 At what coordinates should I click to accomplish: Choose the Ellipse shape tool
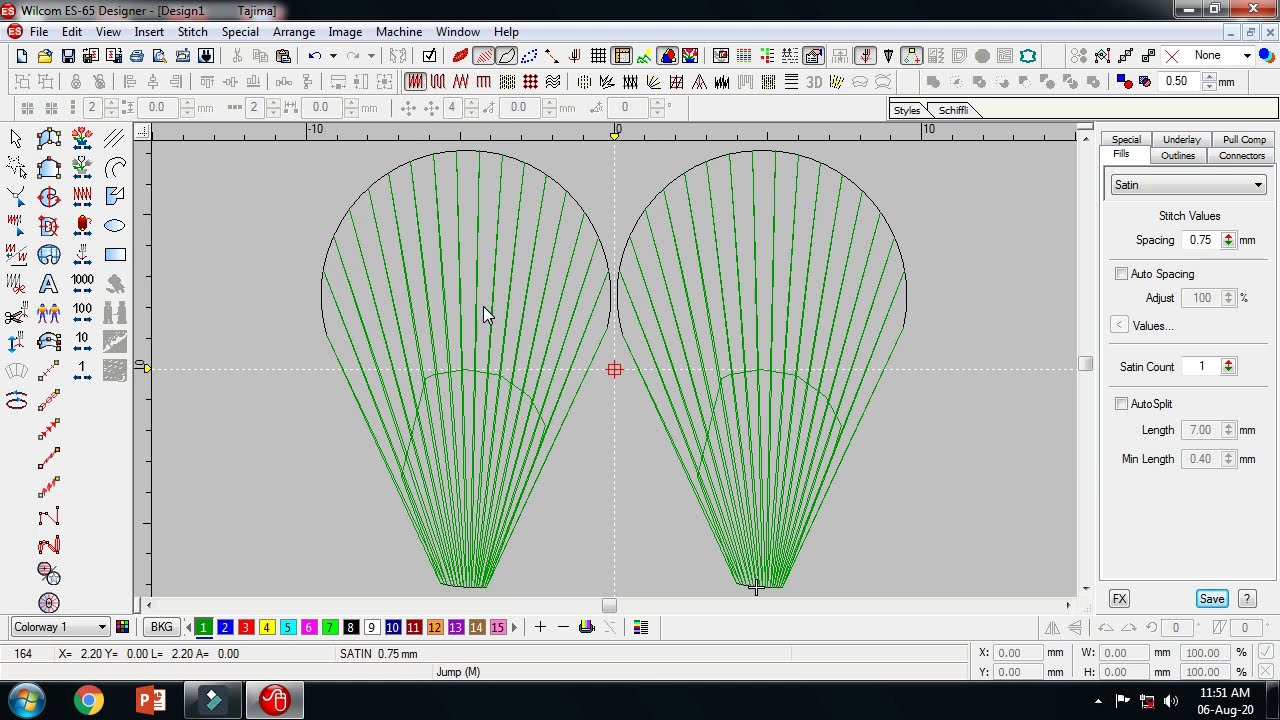pos(115,226)
